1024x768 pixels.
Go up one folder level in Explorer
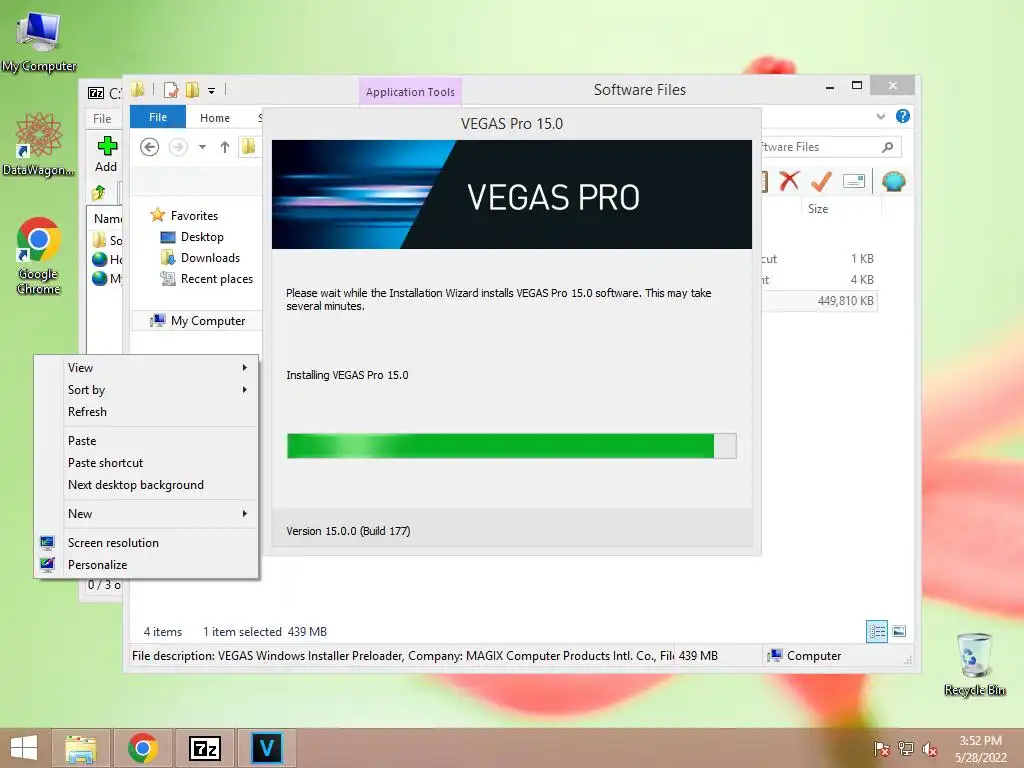click(225, 147)
